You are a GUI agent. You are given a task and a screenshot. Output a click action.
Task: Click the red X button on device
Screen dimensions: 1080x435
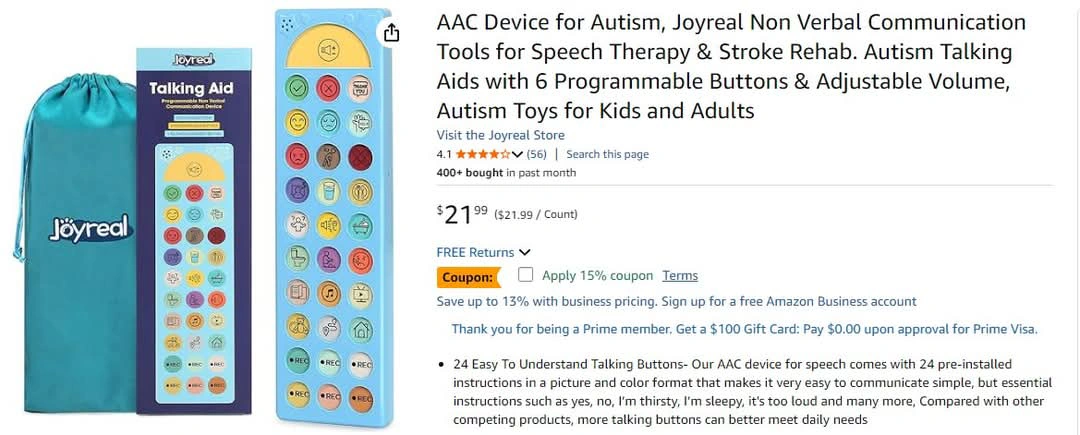329,87
